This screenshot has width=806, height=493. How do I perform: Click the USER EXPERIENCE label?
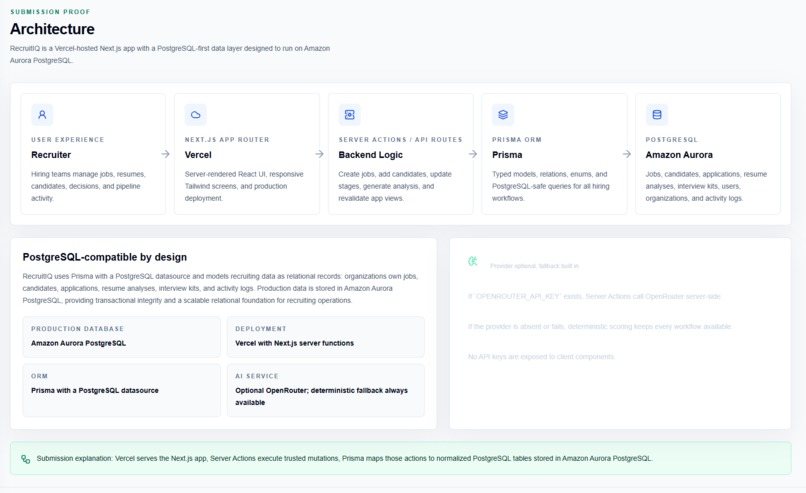[x=67, y=139]
